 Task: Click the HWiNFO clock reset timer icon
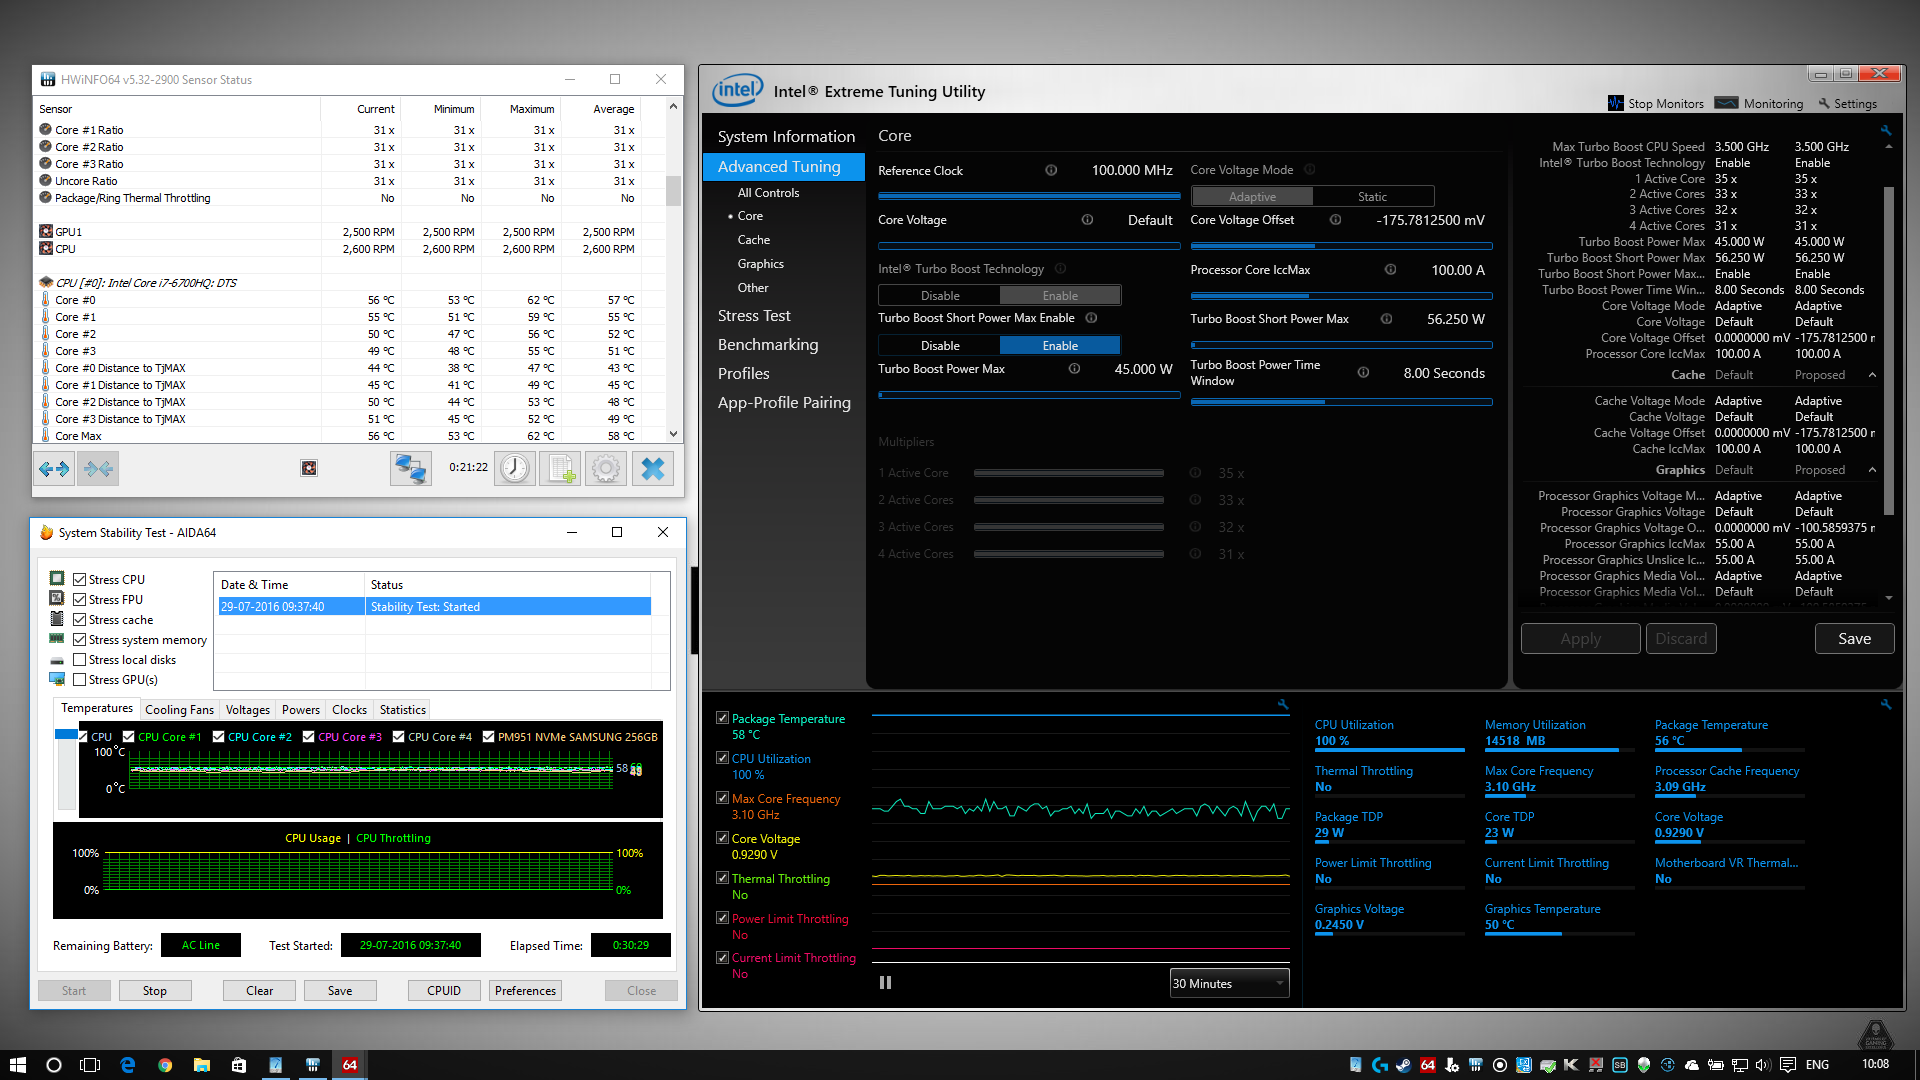[515, 469]
